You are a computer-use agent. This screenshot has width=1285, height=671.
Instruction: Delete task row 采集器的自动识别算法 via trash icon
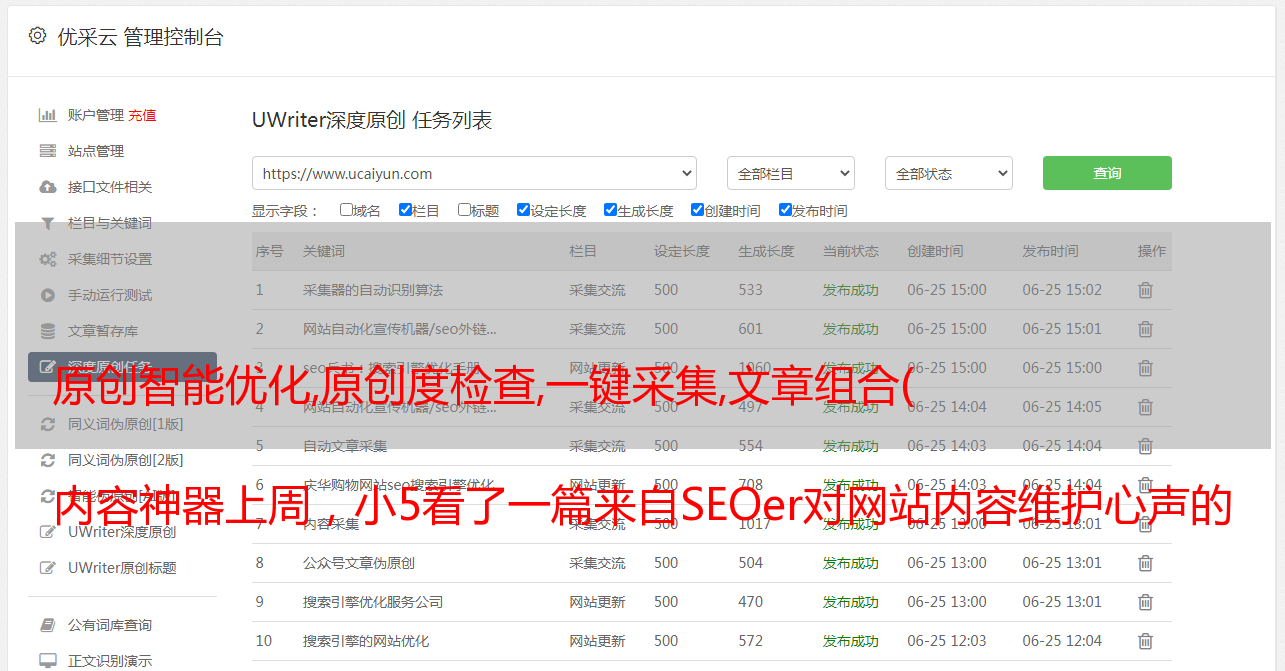pyautogui.click(x=1145, y=290)
